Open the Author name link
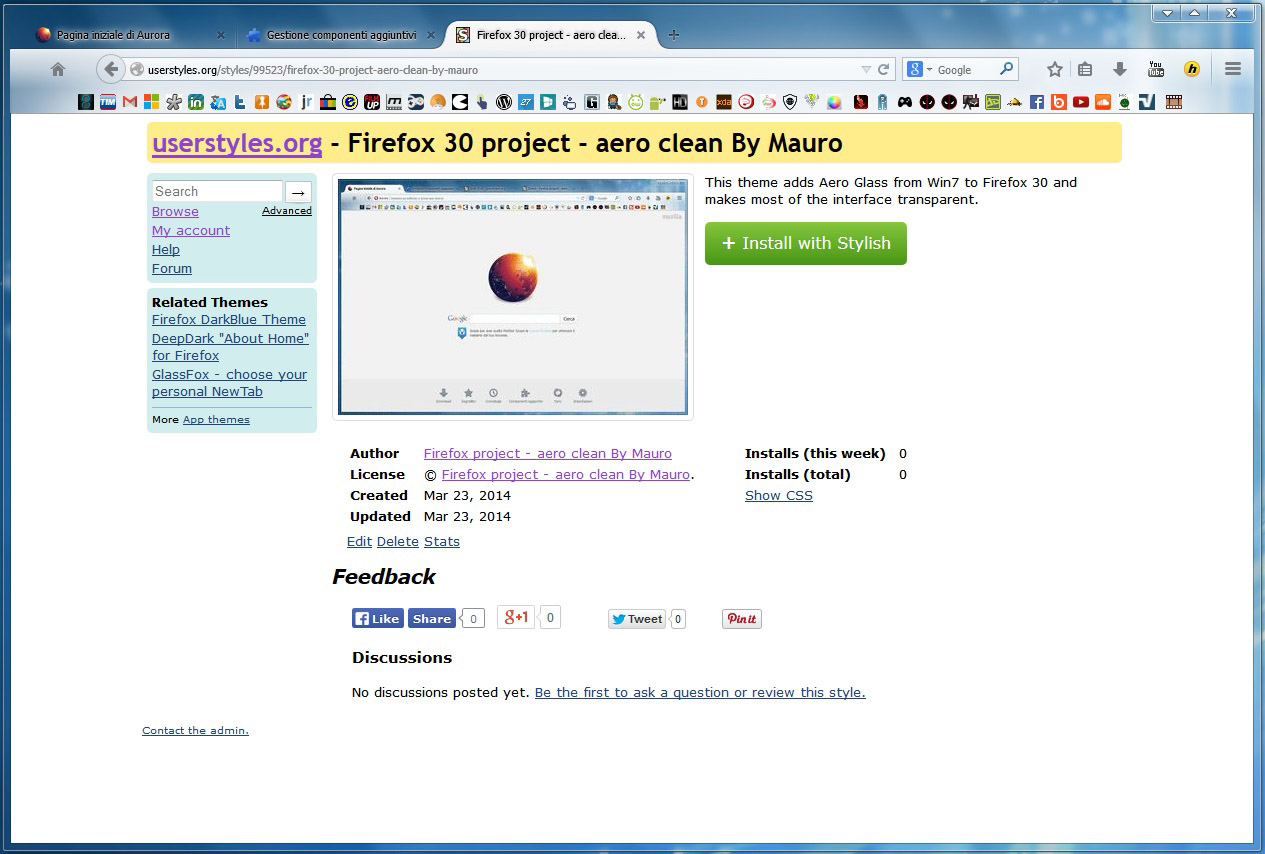This screenshot has width=1265, height=854. click(548, 454)
